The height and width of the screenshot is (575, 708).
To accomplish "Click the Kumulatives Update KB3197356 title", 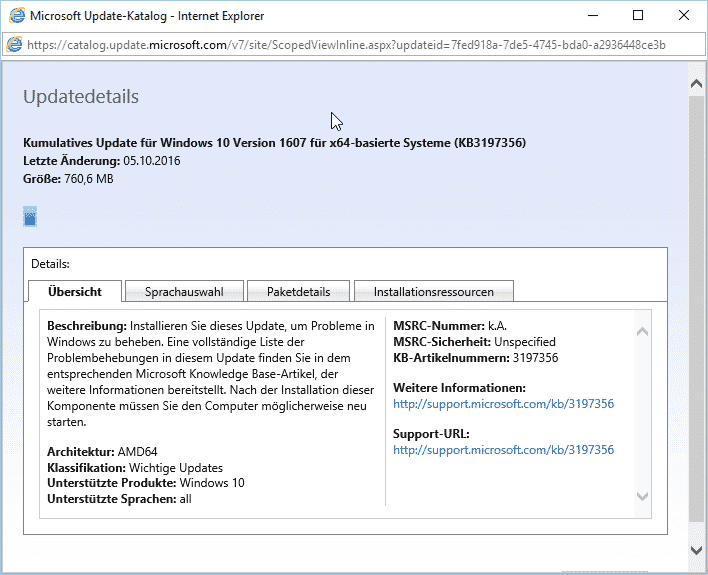I will 275,143.
